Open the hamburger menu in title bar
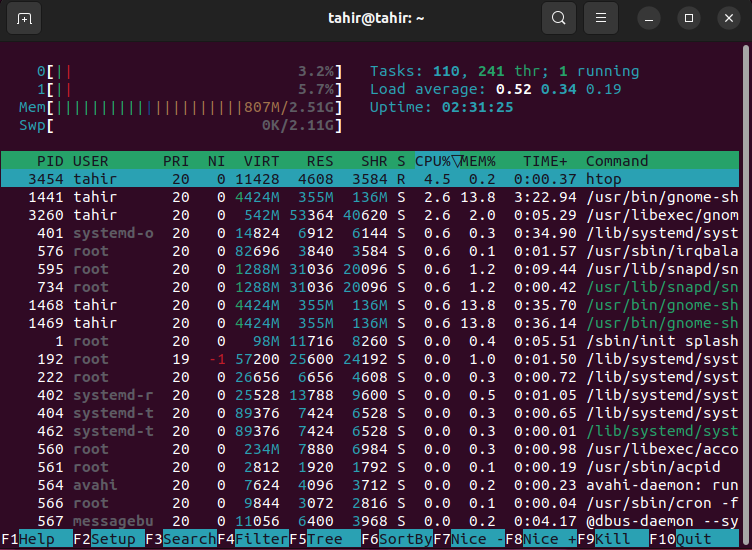The width and height of the screenshot is (752, 550). click(x=601, y=18)
